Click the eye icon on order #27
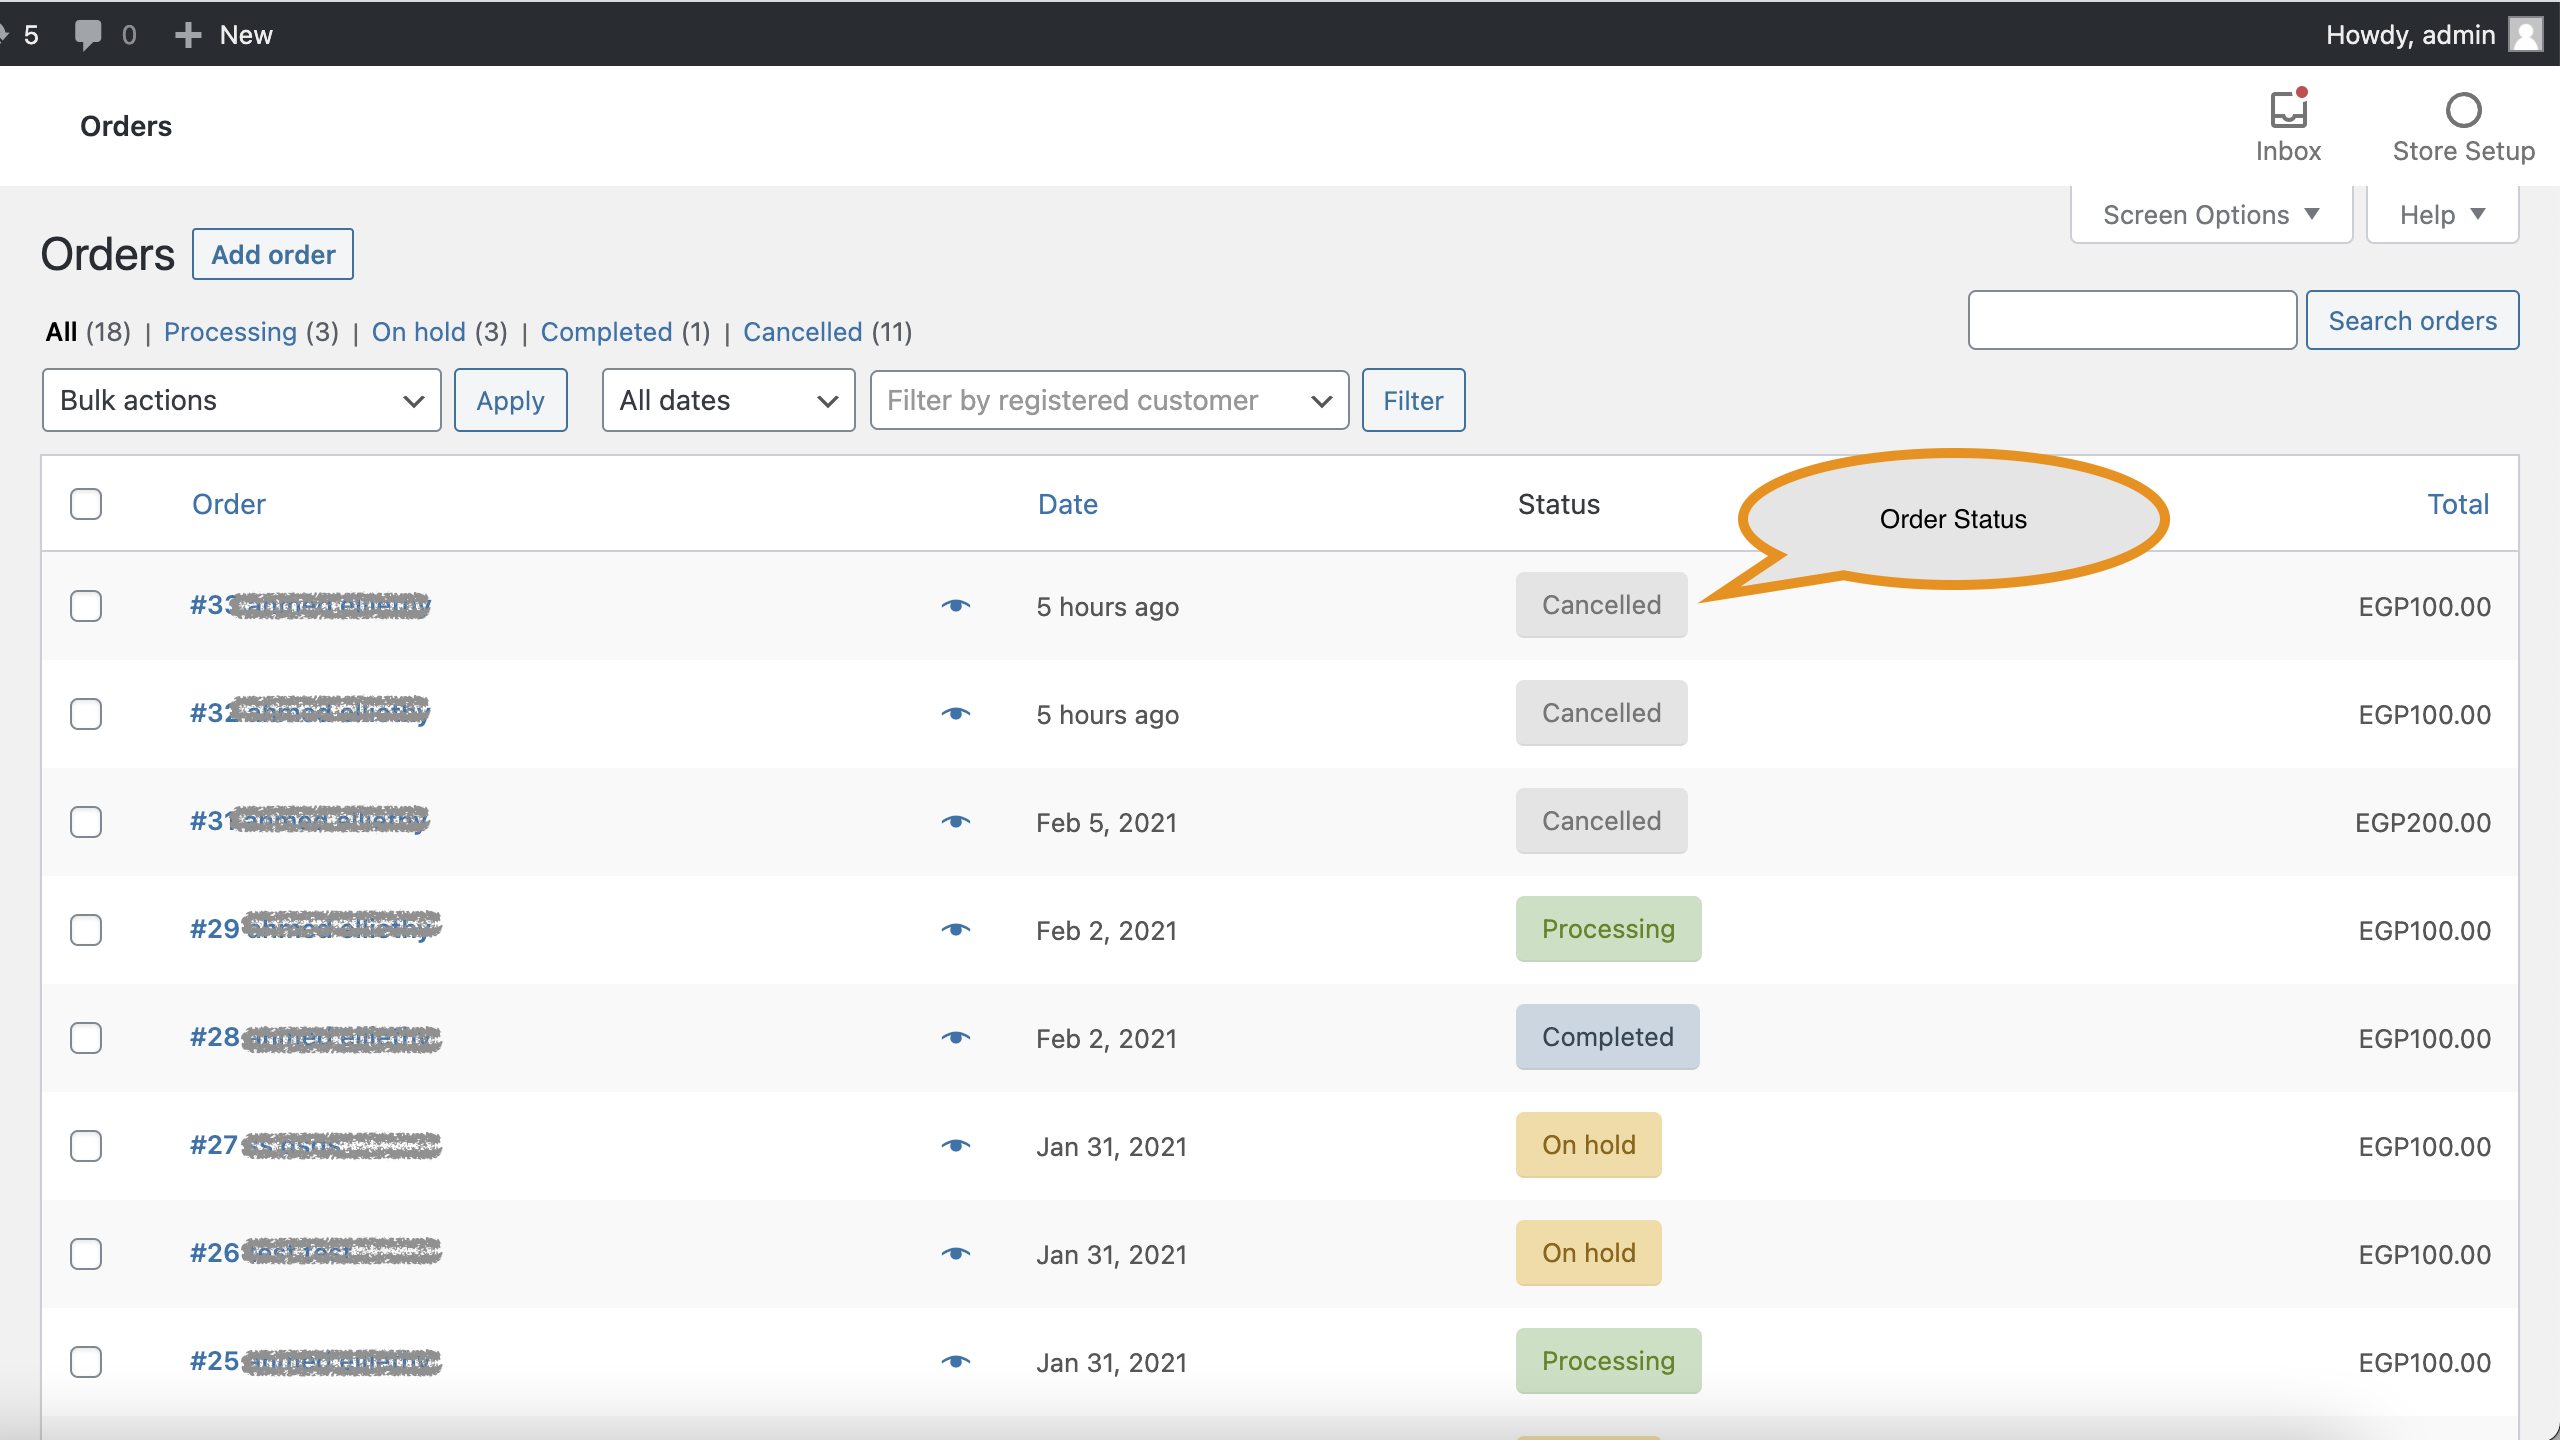This screenshot has width=2560, height=1440. [x=955, y=1145]
